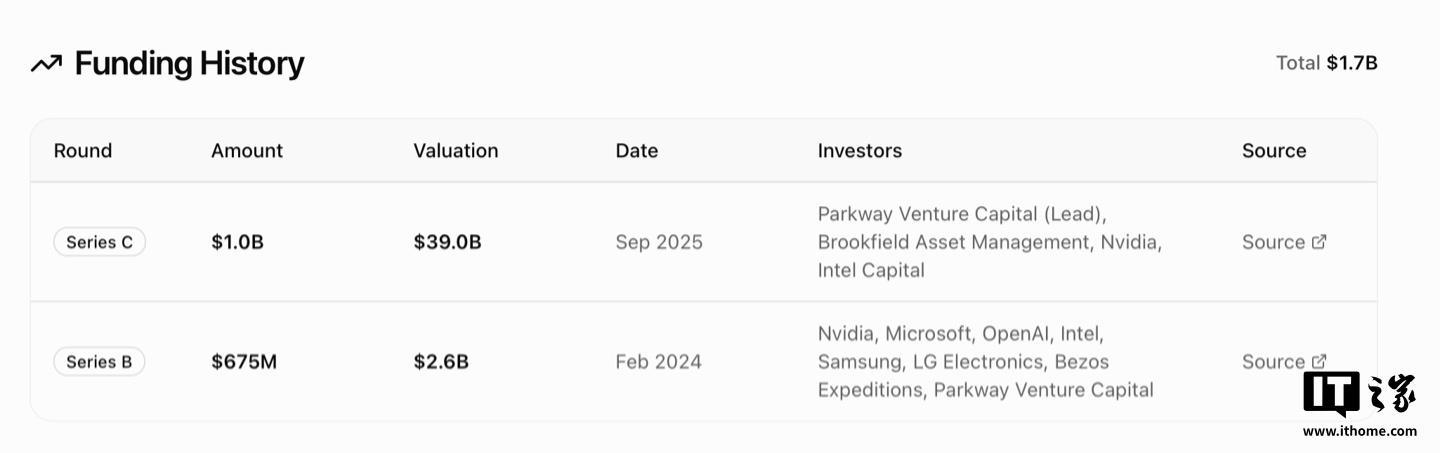The image size is (1440, 453).
Task: Click the Amount column header
Action: [247, 151]
